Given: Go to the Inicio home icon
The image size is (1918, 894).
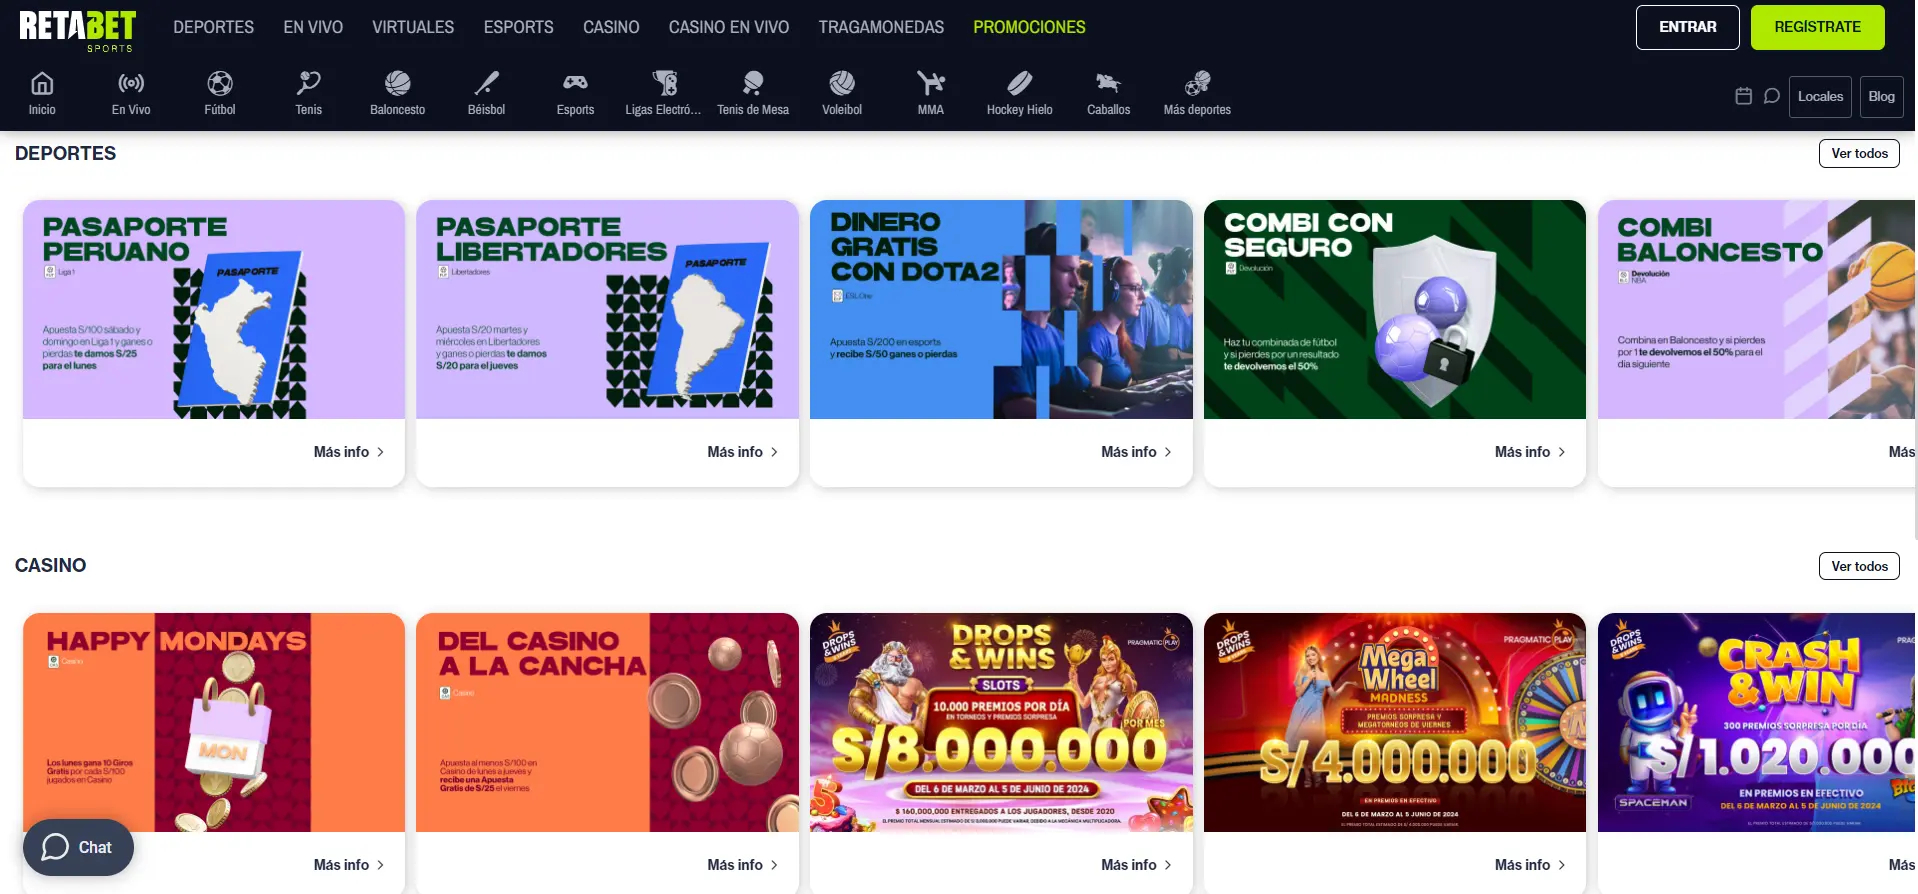Looking at the screenshot, I should tap(42, 83).
